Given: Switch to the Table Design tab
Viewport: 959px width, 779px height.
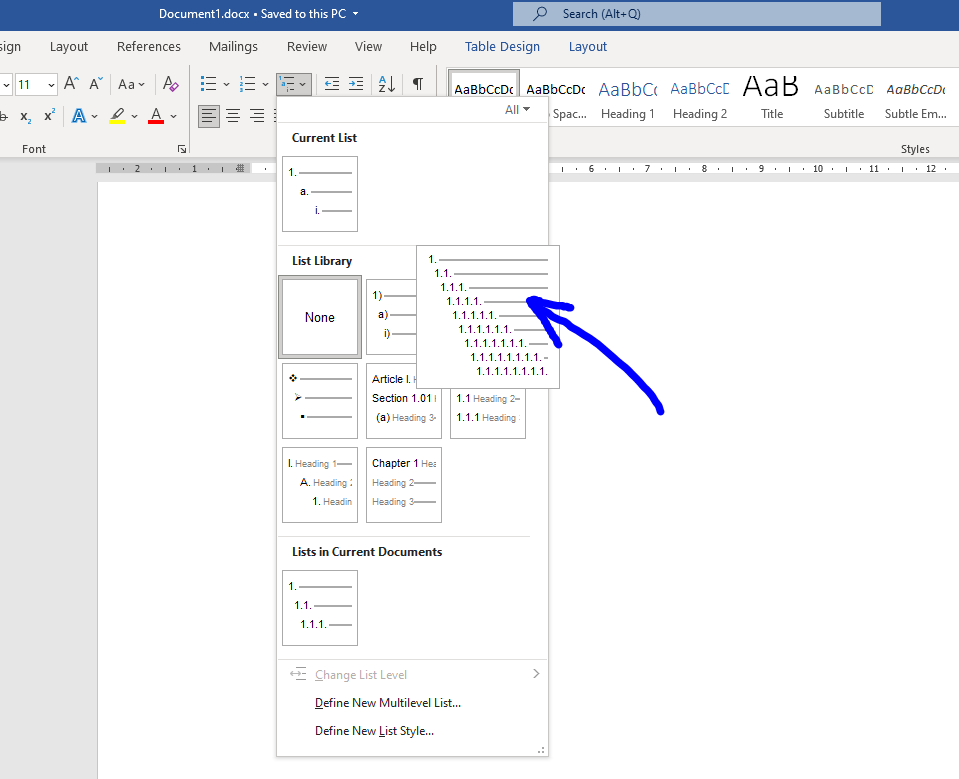Looking at the screenshot, I should tap(502, 46).
